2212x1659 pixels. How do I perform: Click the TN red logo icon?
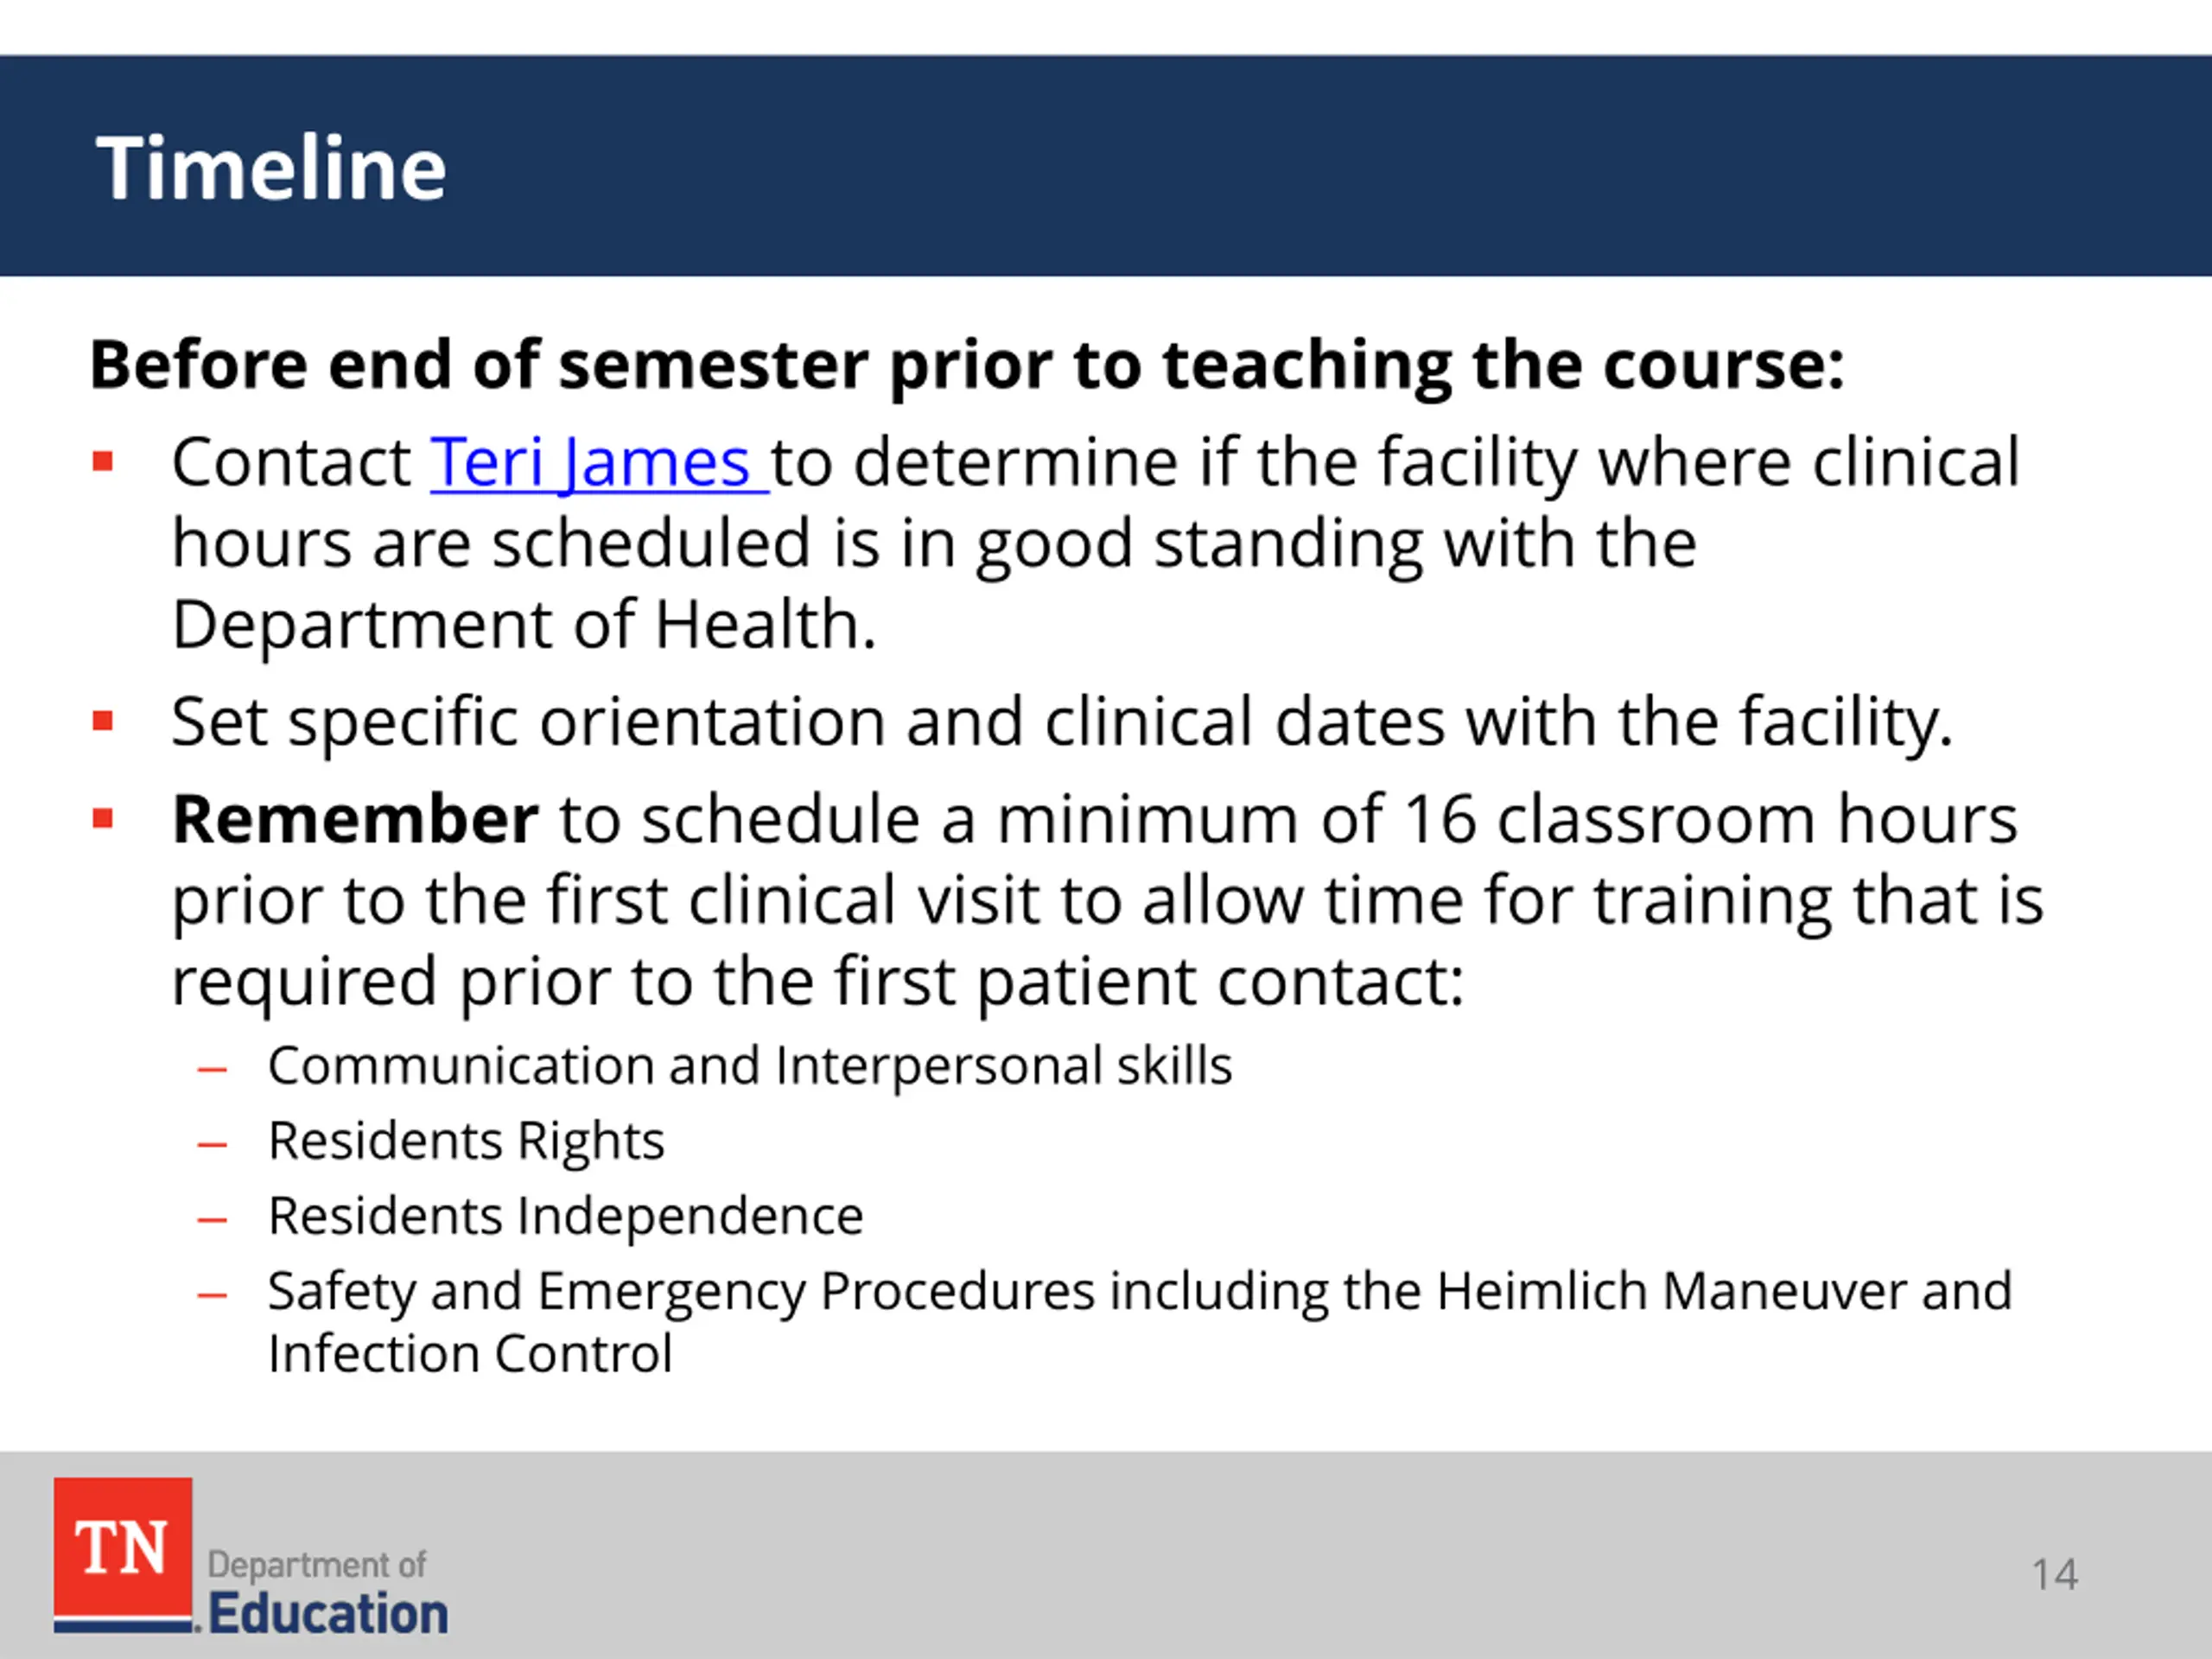pos(123,1555)
